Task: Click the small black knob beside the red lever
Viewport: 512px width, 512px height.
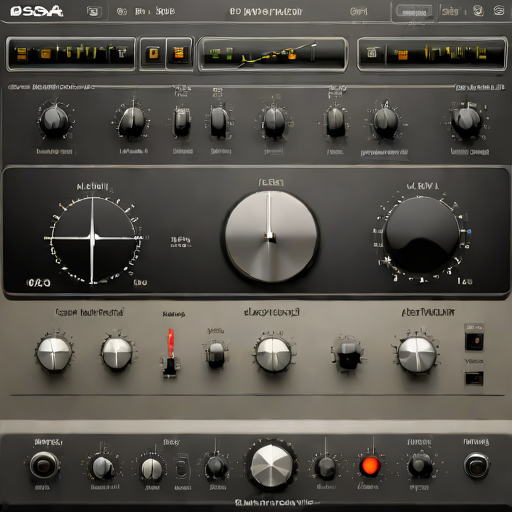Action: 216,355
